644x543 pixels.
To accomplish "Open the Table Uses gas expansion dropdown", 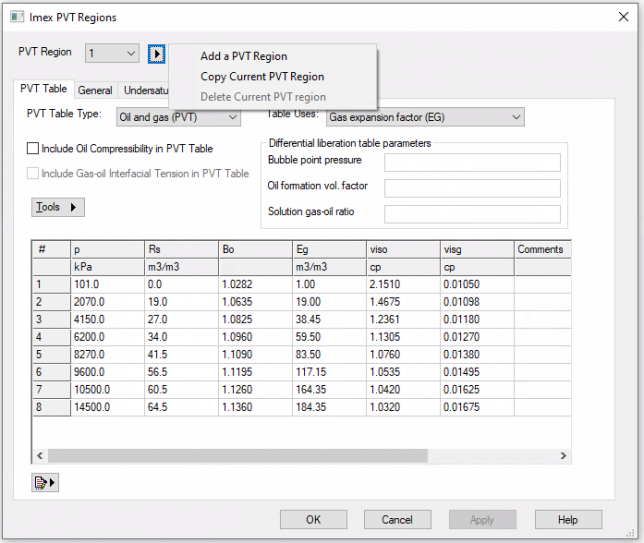I will pyautogui.click(x=426, y=117).
